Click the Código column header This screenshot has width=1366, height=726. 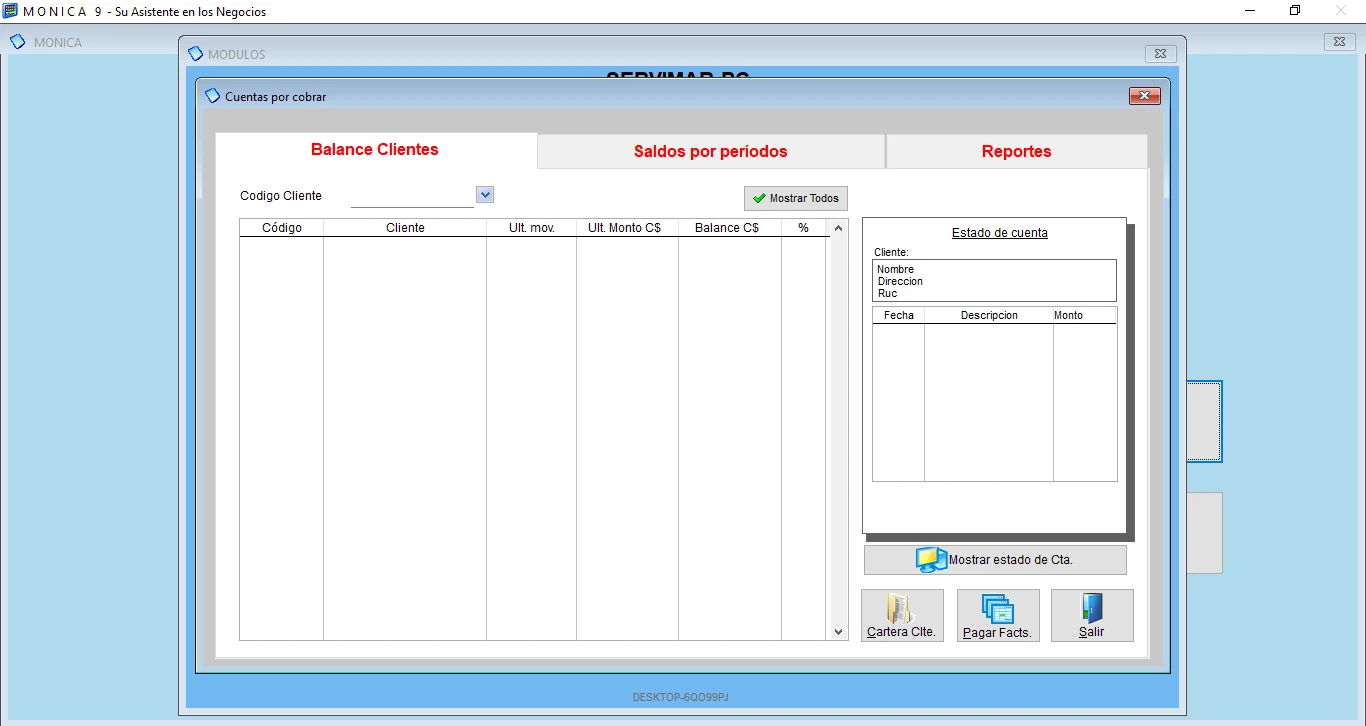click(280, 227)
